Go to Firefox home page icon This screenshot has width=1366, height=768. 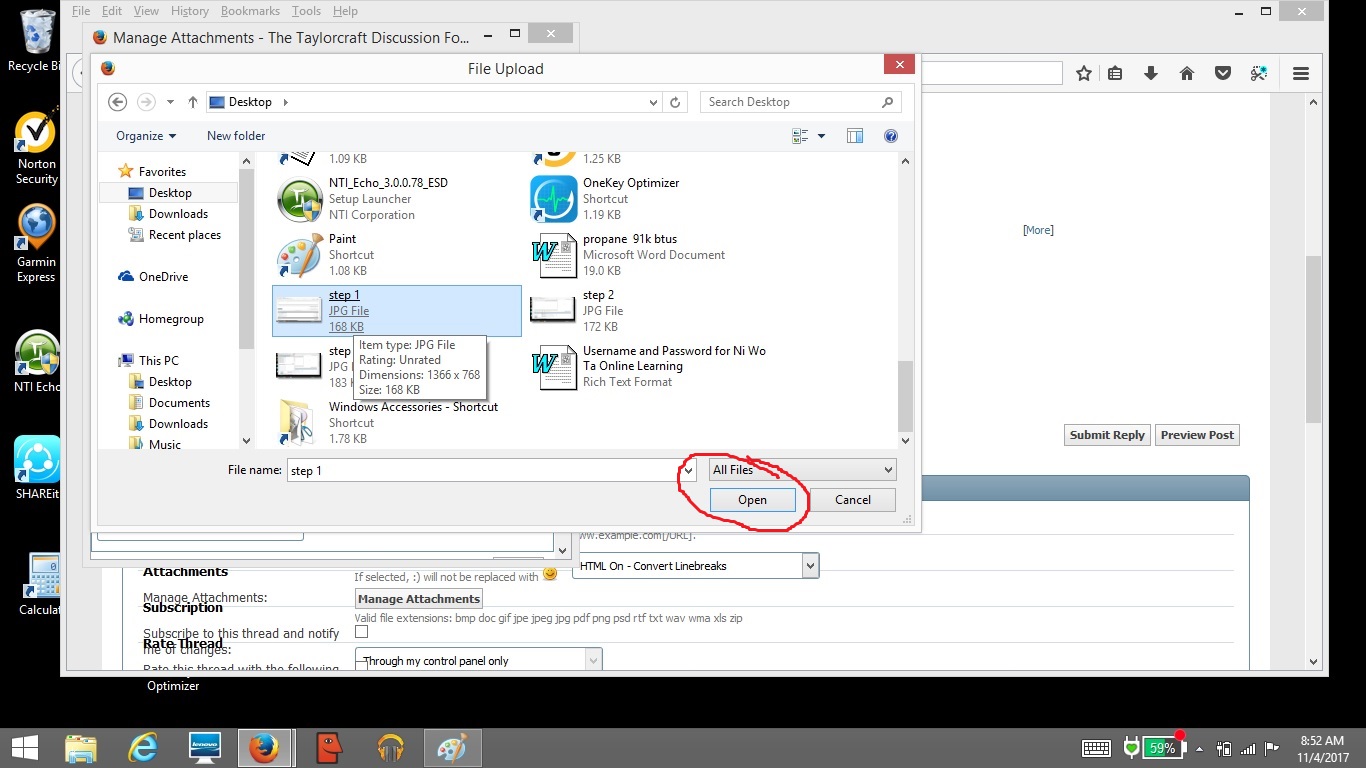pyautogui.click(x=1187, y=73)
